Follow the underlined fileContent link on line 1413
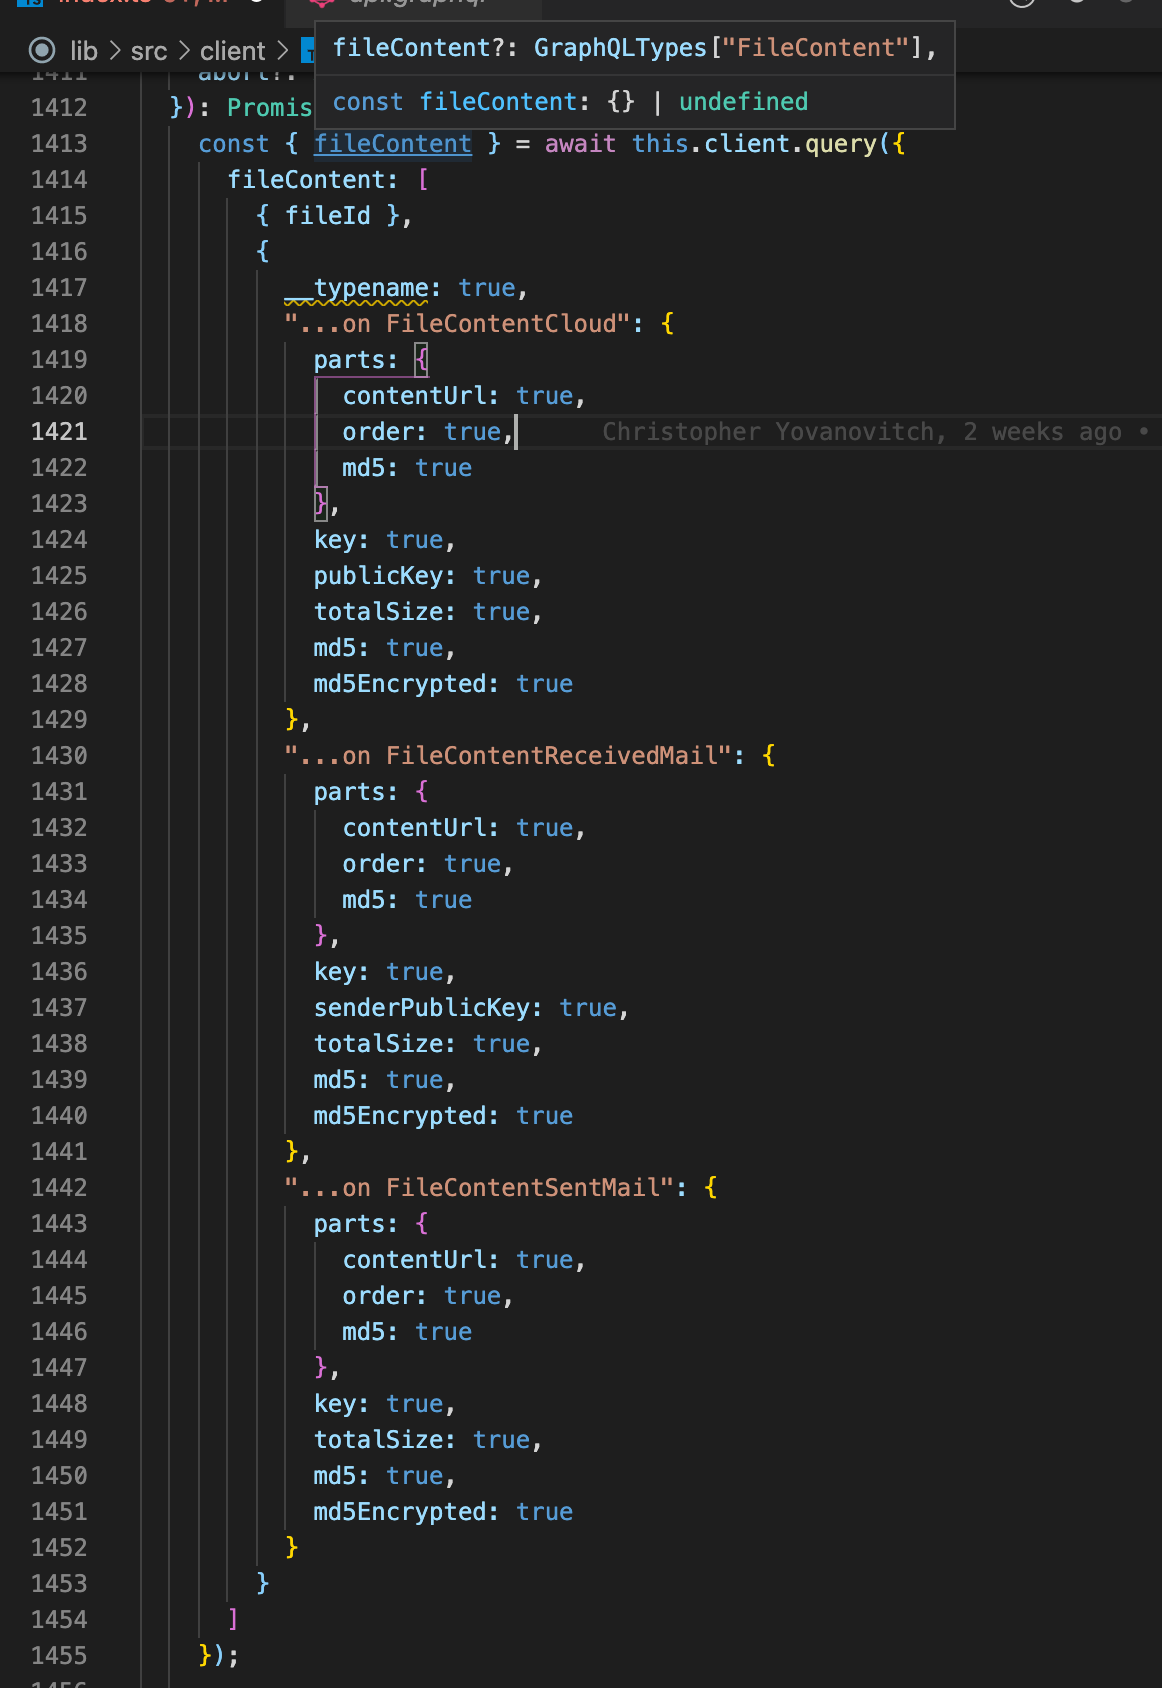This screenshot has width=1162, height=1688. coord(393,144)
